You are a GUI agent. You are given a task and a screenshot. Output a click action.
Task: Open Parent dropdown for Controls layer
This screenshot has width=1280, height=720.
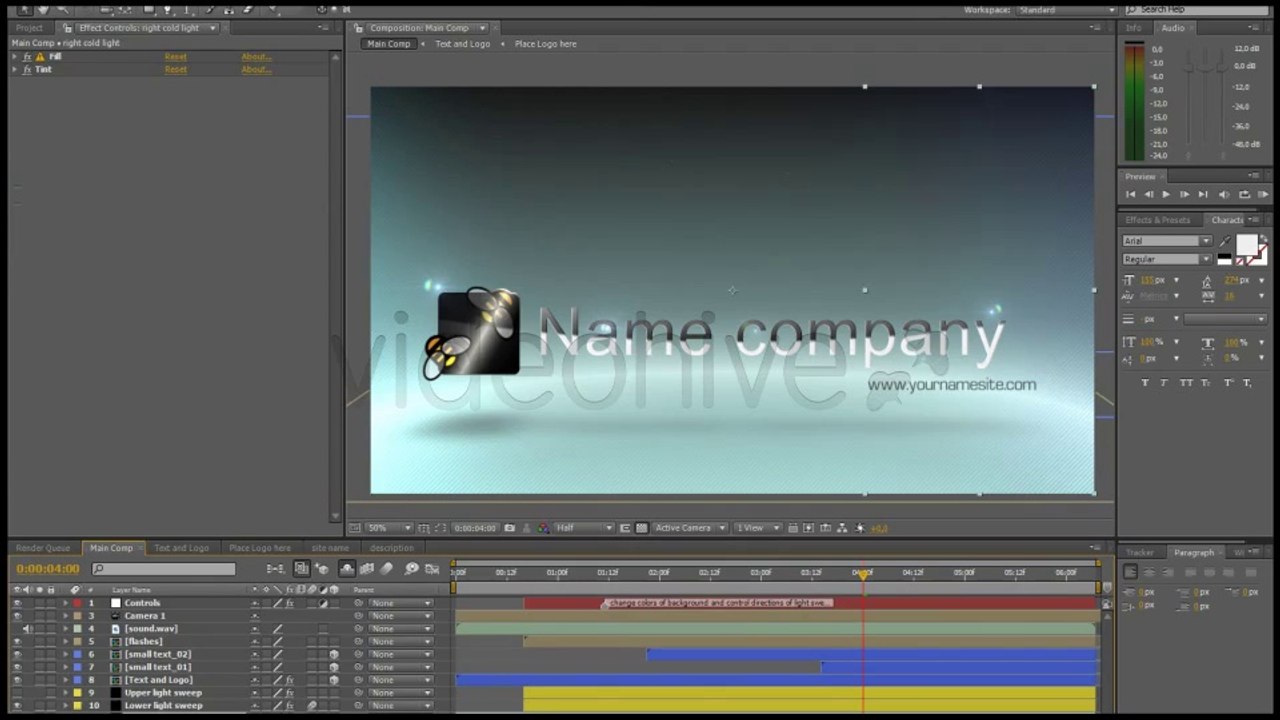[401, 603]
